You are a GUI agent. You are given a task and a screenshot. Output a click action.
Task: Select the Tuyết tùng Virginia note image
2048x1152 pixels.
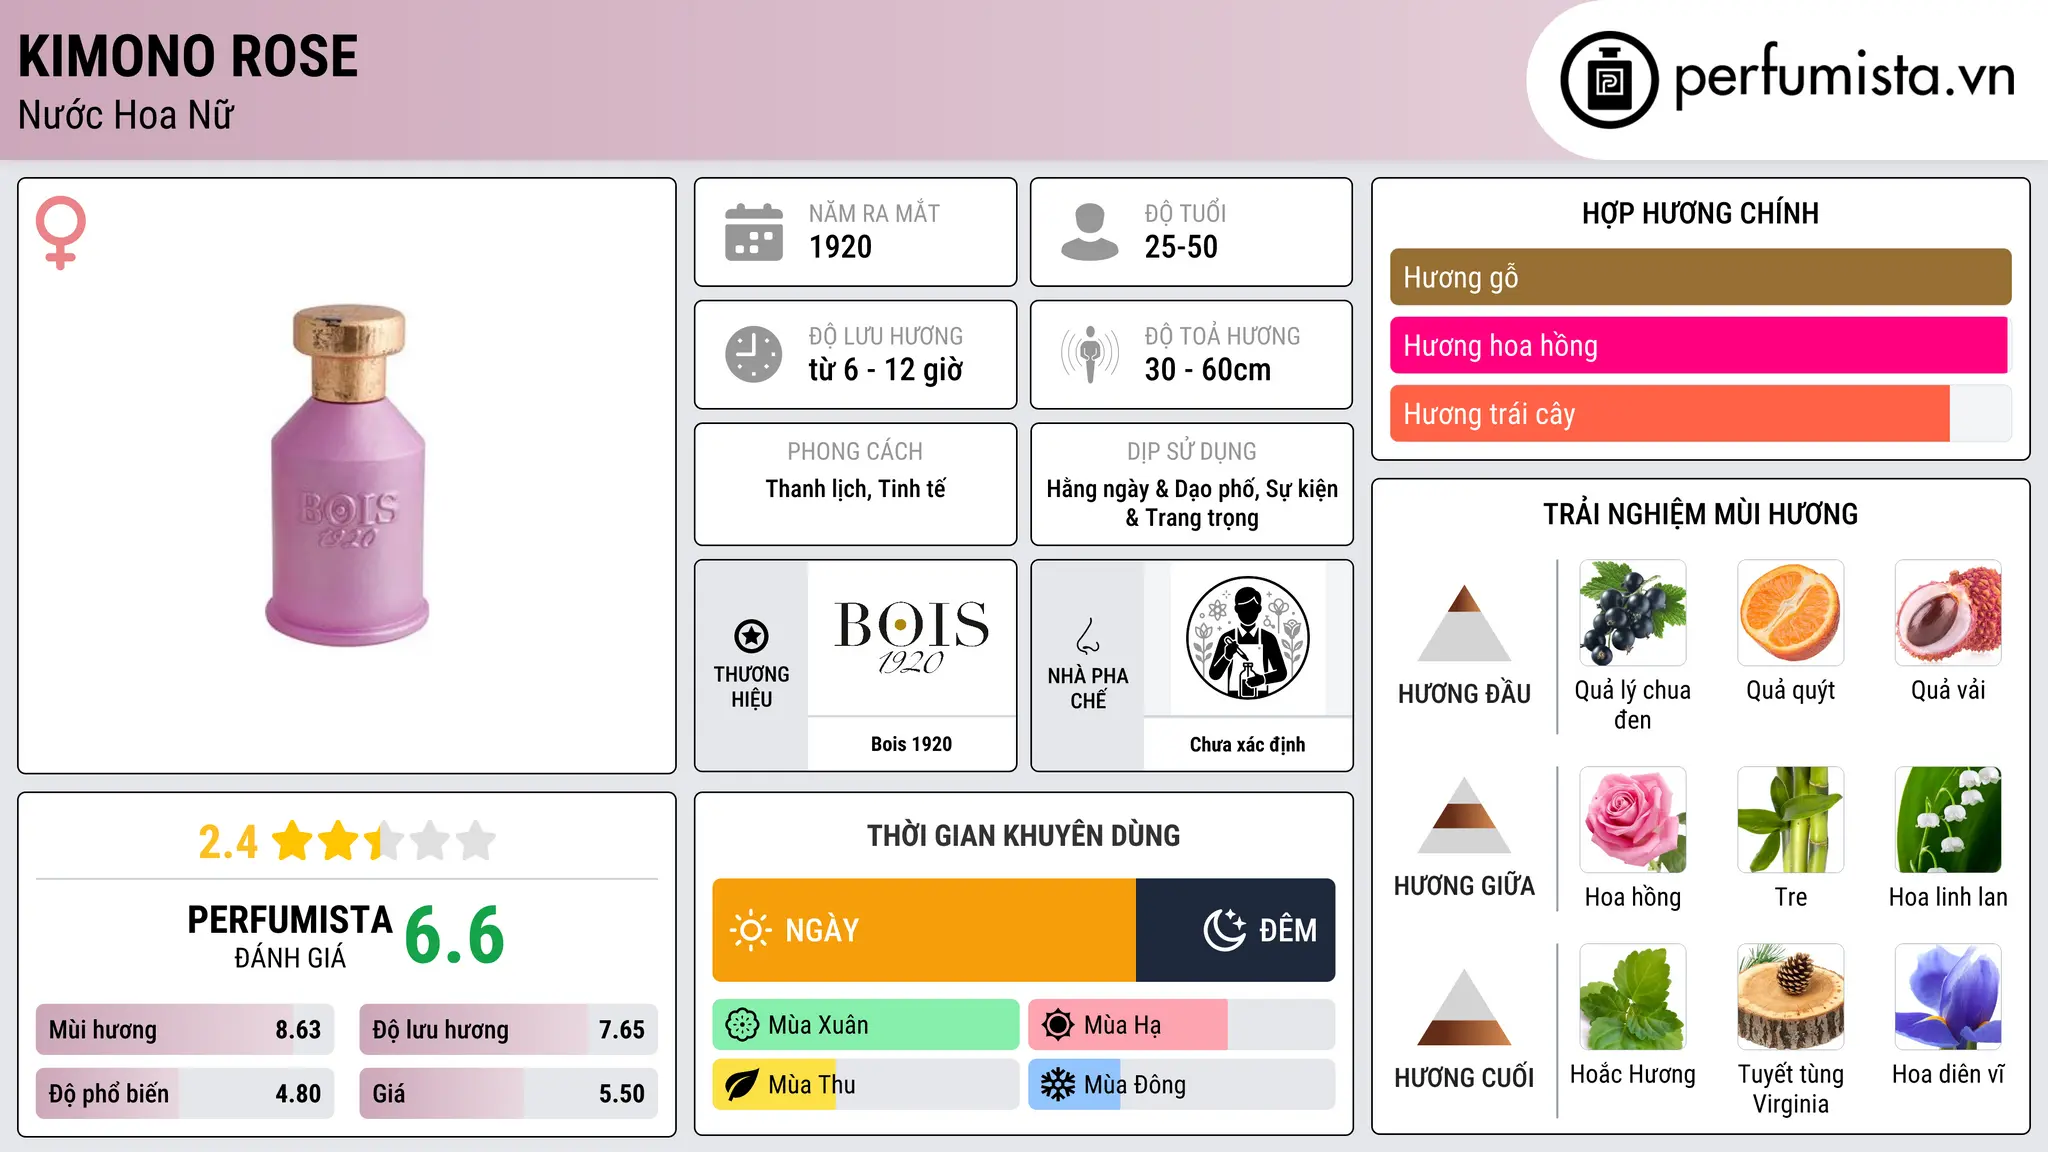coord(1791,997)
